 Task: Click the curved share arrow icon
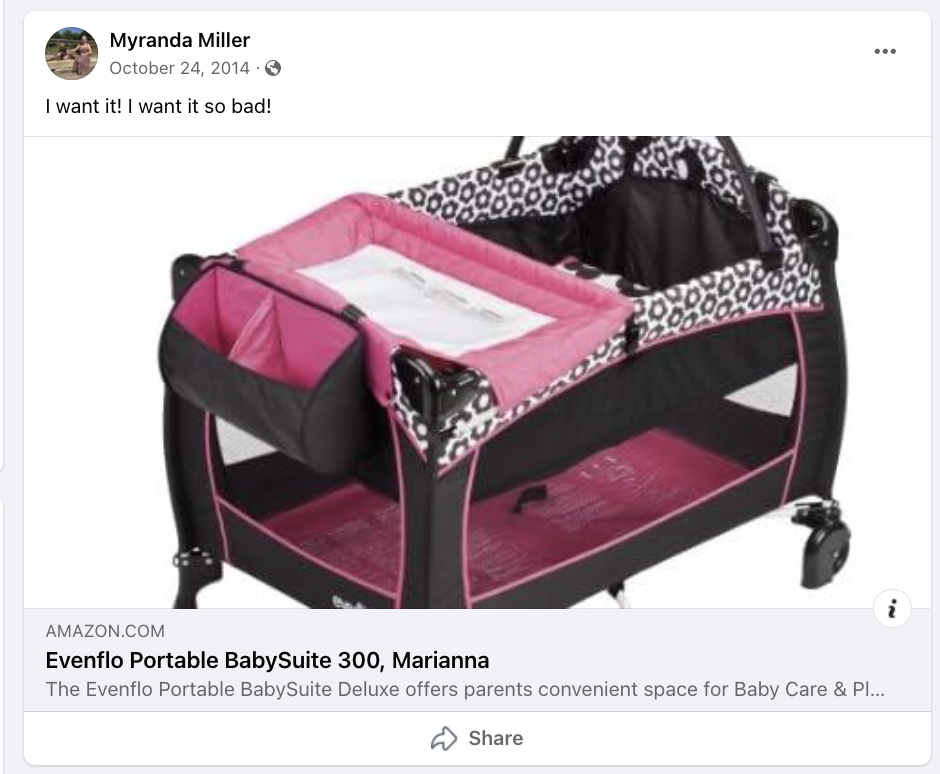point(444,739)
